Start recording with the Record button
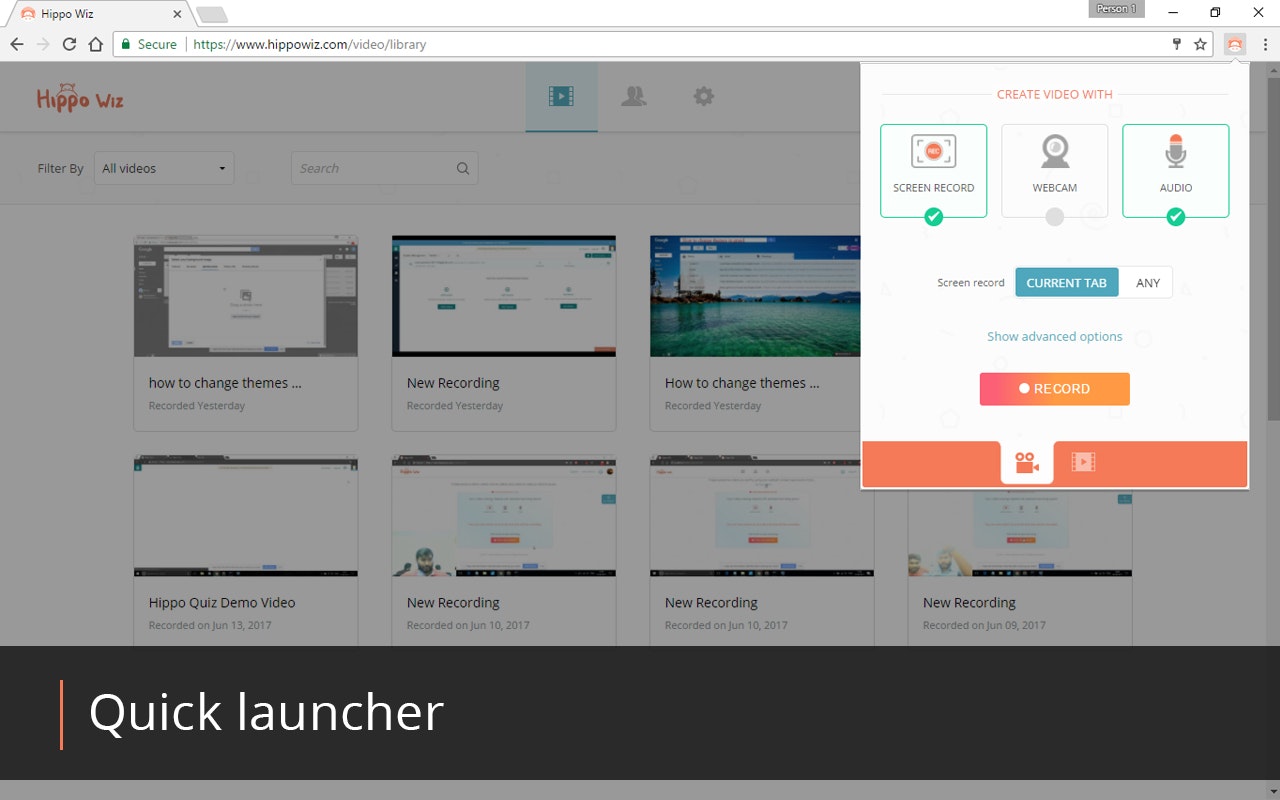 pyautogui.click(x=1054, y=389)
